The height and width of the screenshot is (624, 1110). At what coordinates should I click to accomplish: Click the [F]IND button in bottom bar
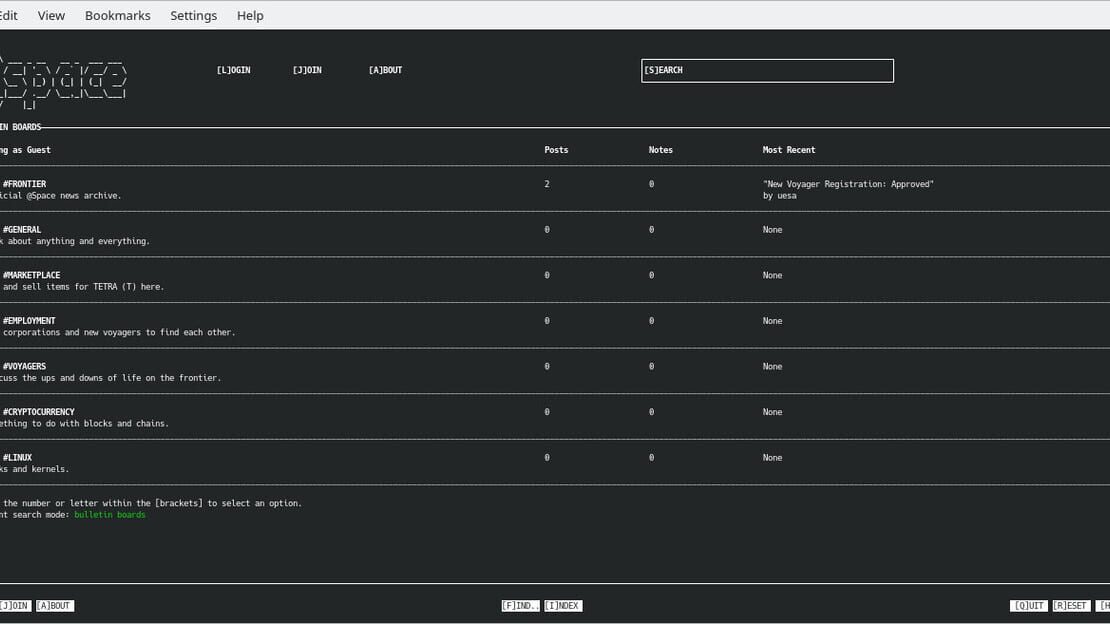coord(520,606)
